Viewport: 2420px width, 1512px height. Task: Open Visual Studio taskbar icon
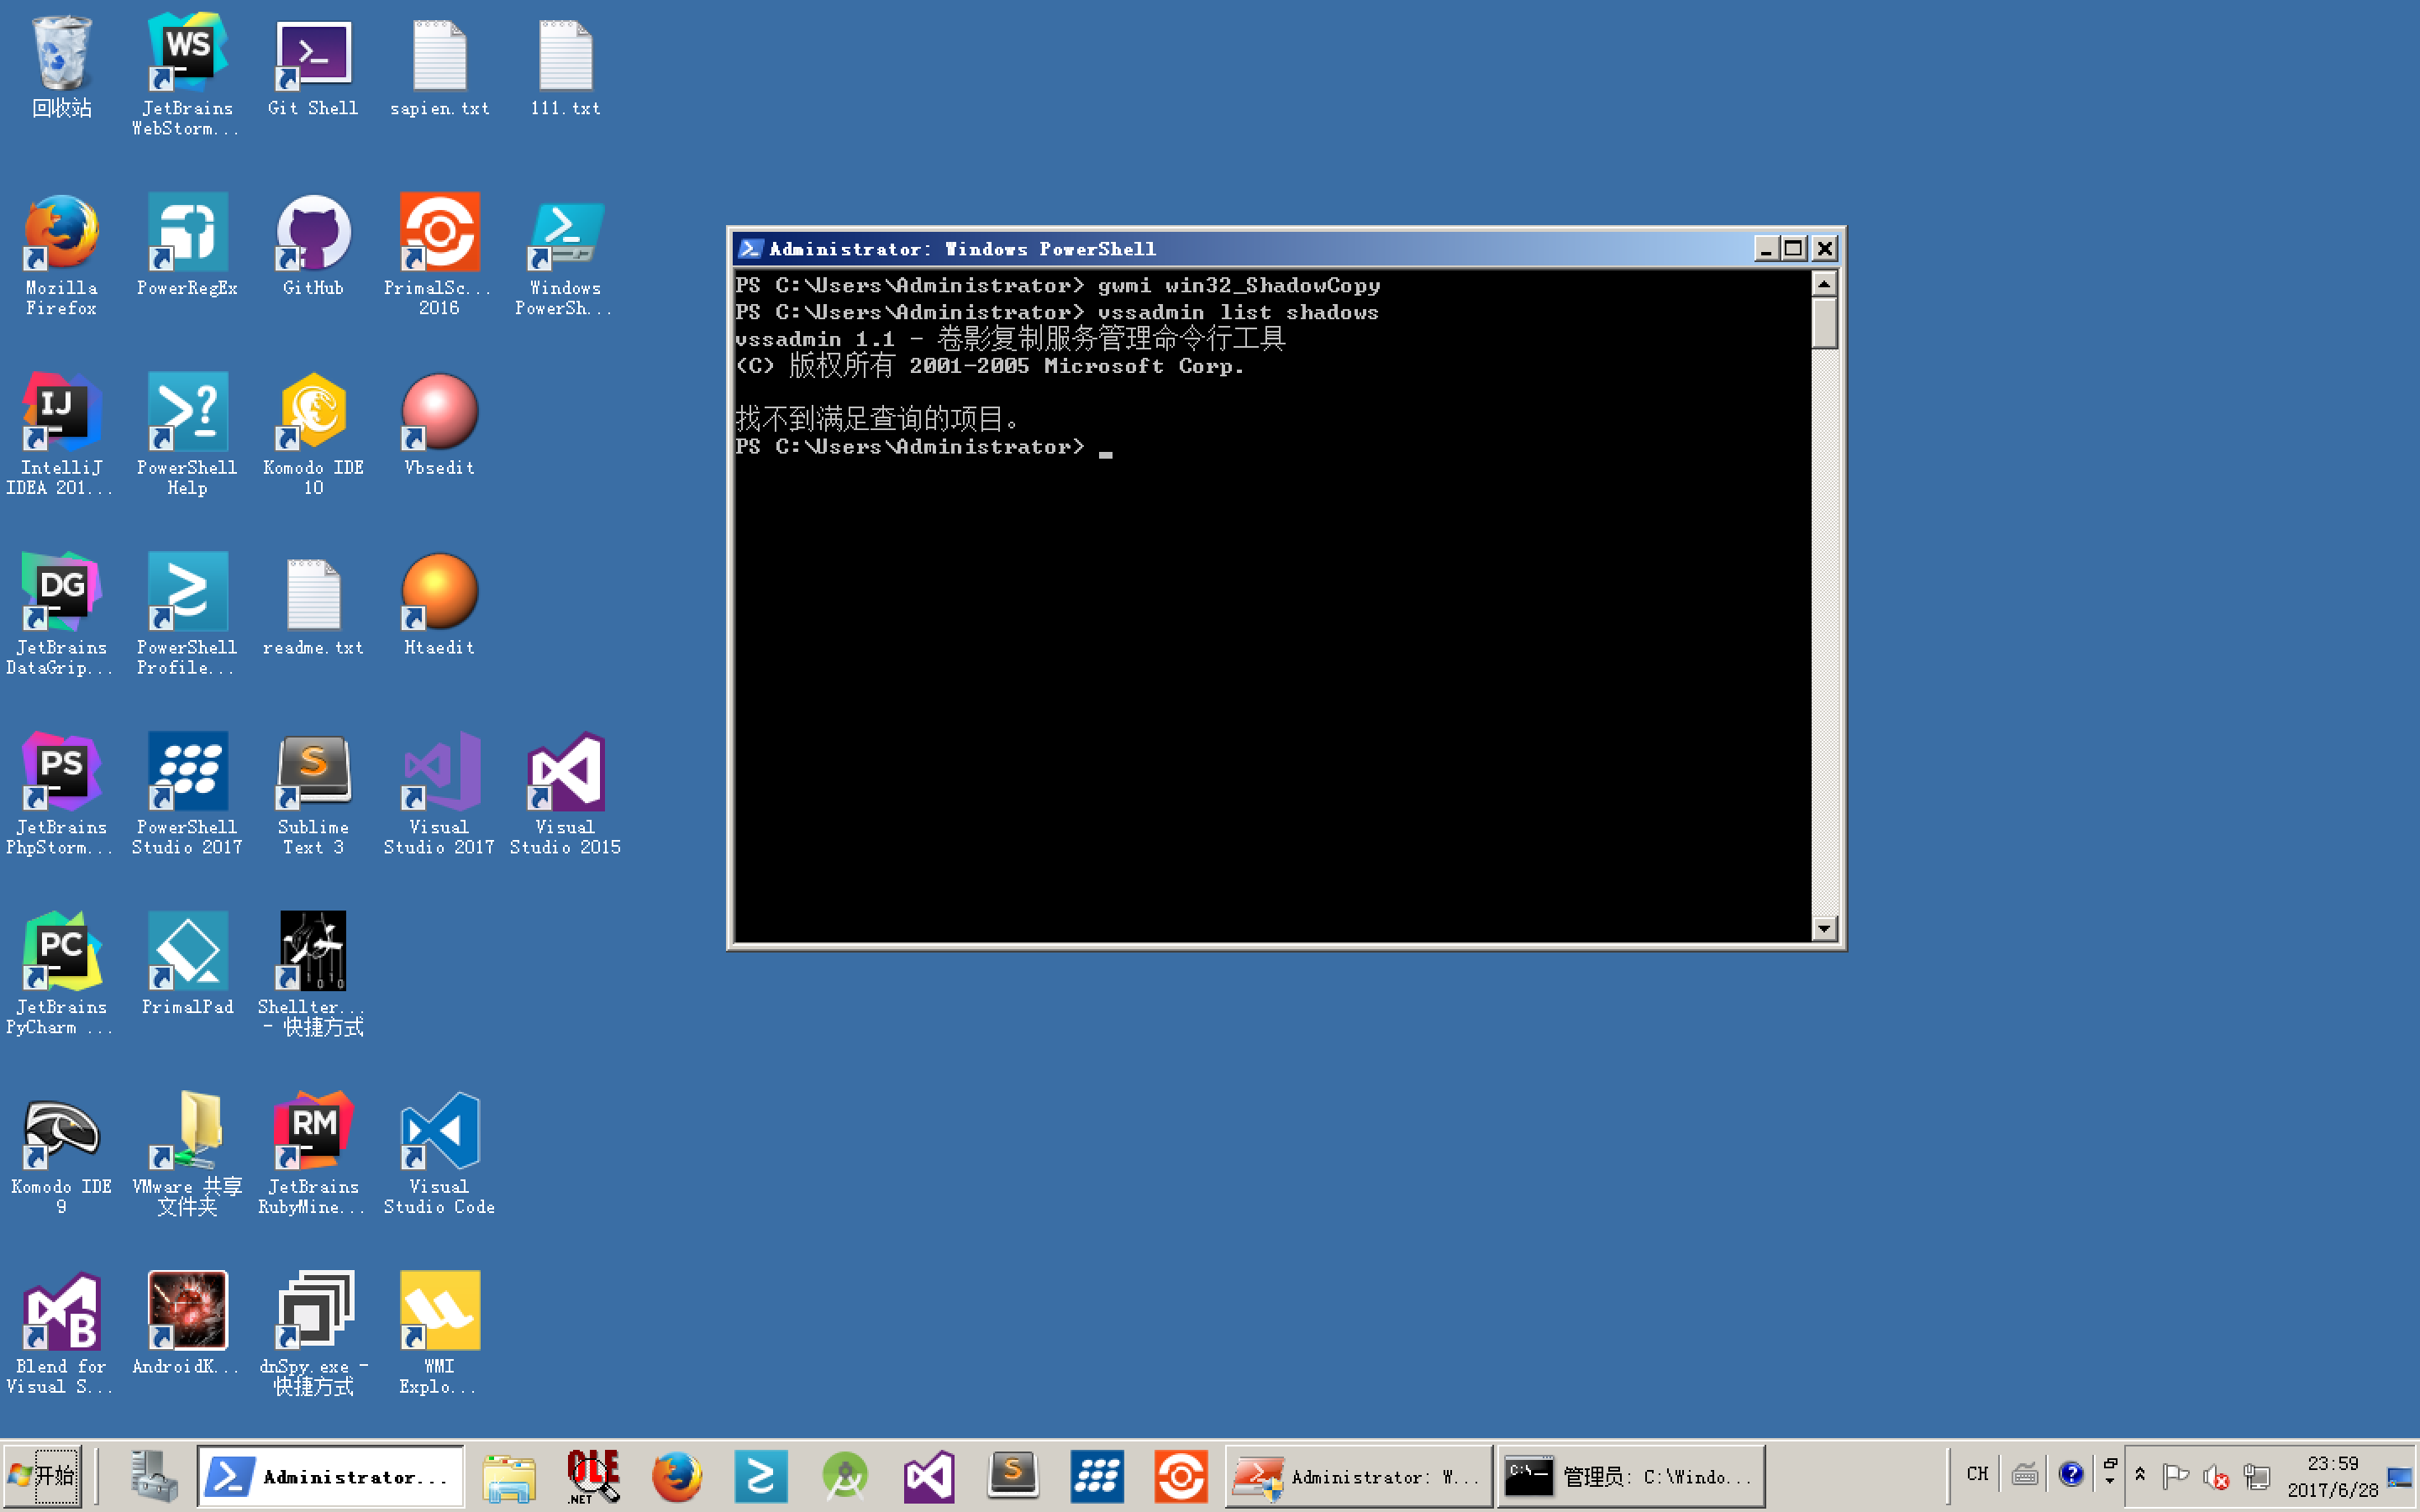click(x=929, y=1477)
